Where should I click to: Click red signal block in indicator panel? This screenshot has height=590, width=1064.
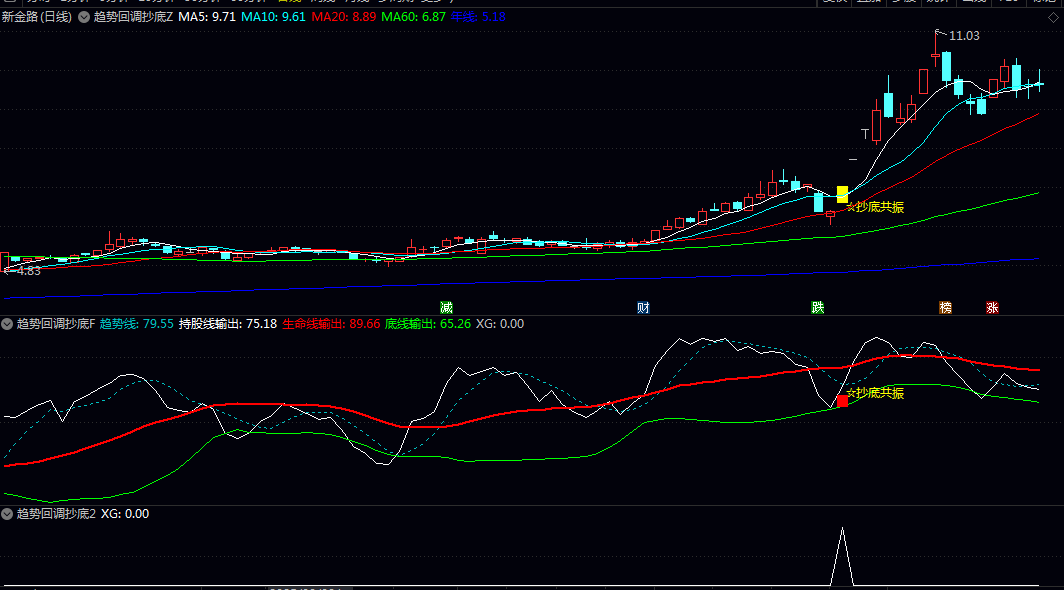(x=842, y=401)
